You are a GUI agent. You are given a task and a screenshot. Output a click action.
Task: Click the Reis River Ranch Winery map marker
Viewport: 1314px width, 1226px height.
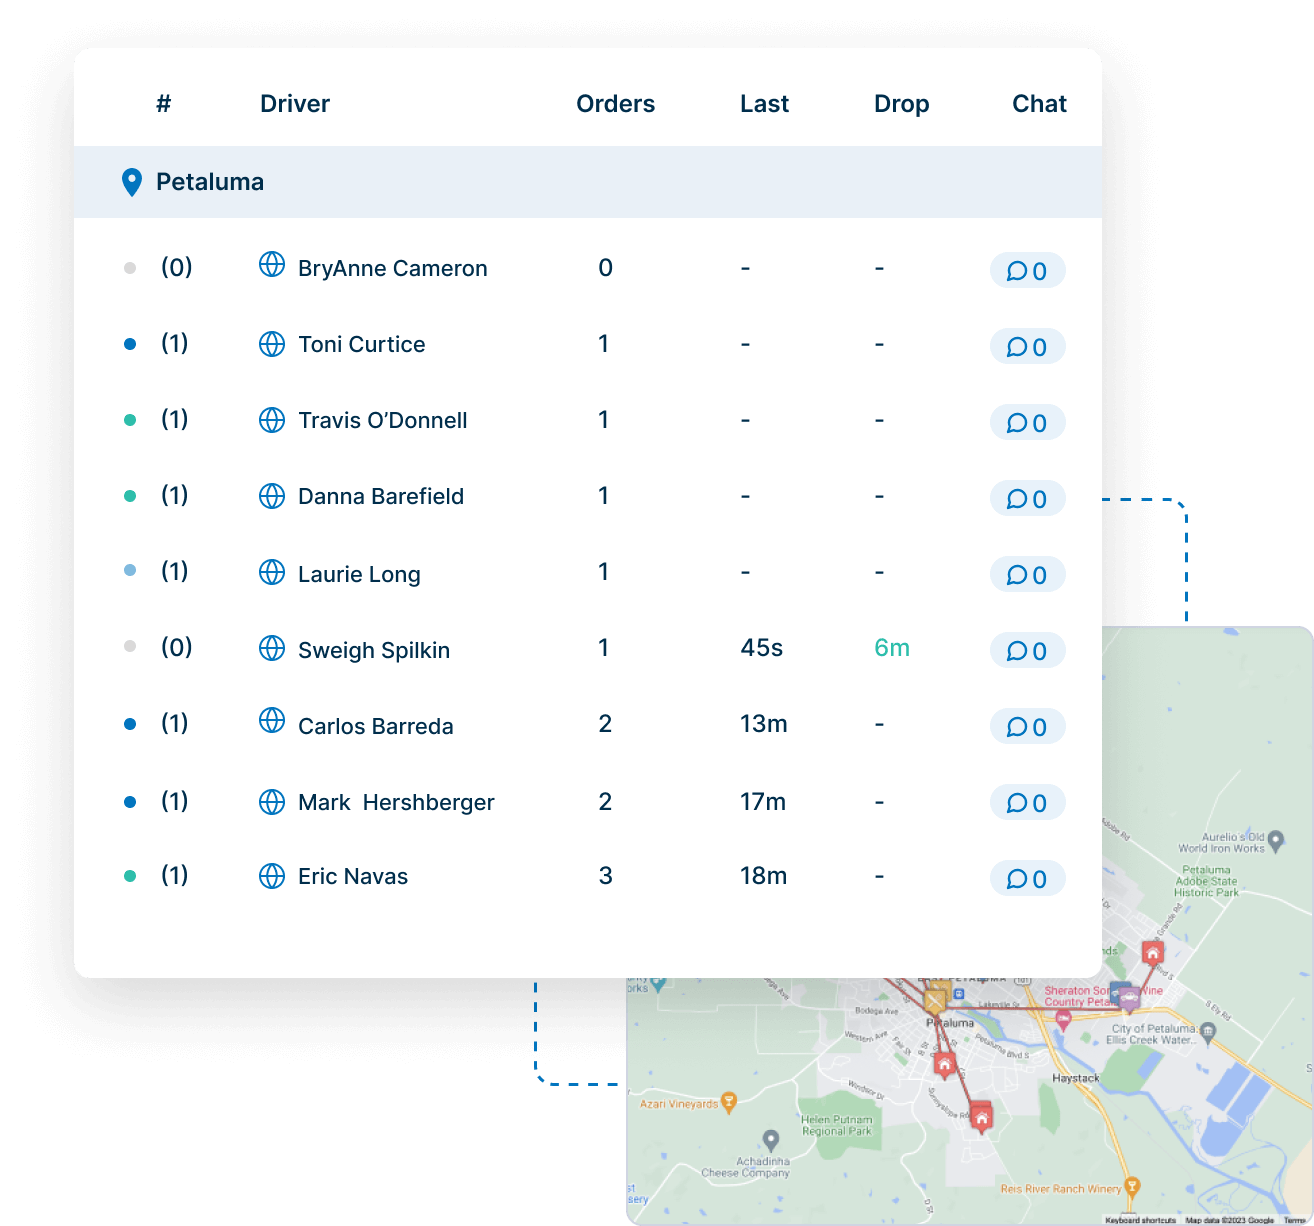point(1132,1188)
